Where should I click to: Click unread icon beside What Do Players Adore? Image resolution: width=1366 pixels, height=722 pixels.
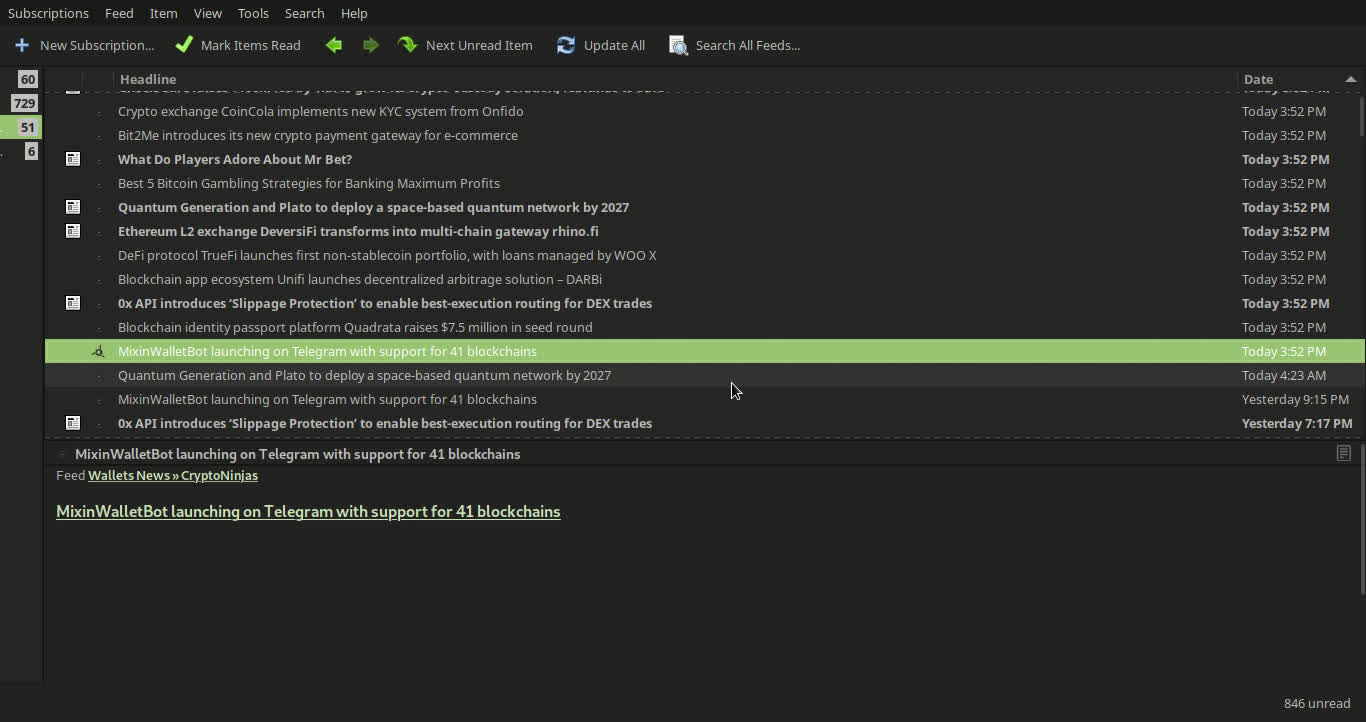click(x=73, y=159)
